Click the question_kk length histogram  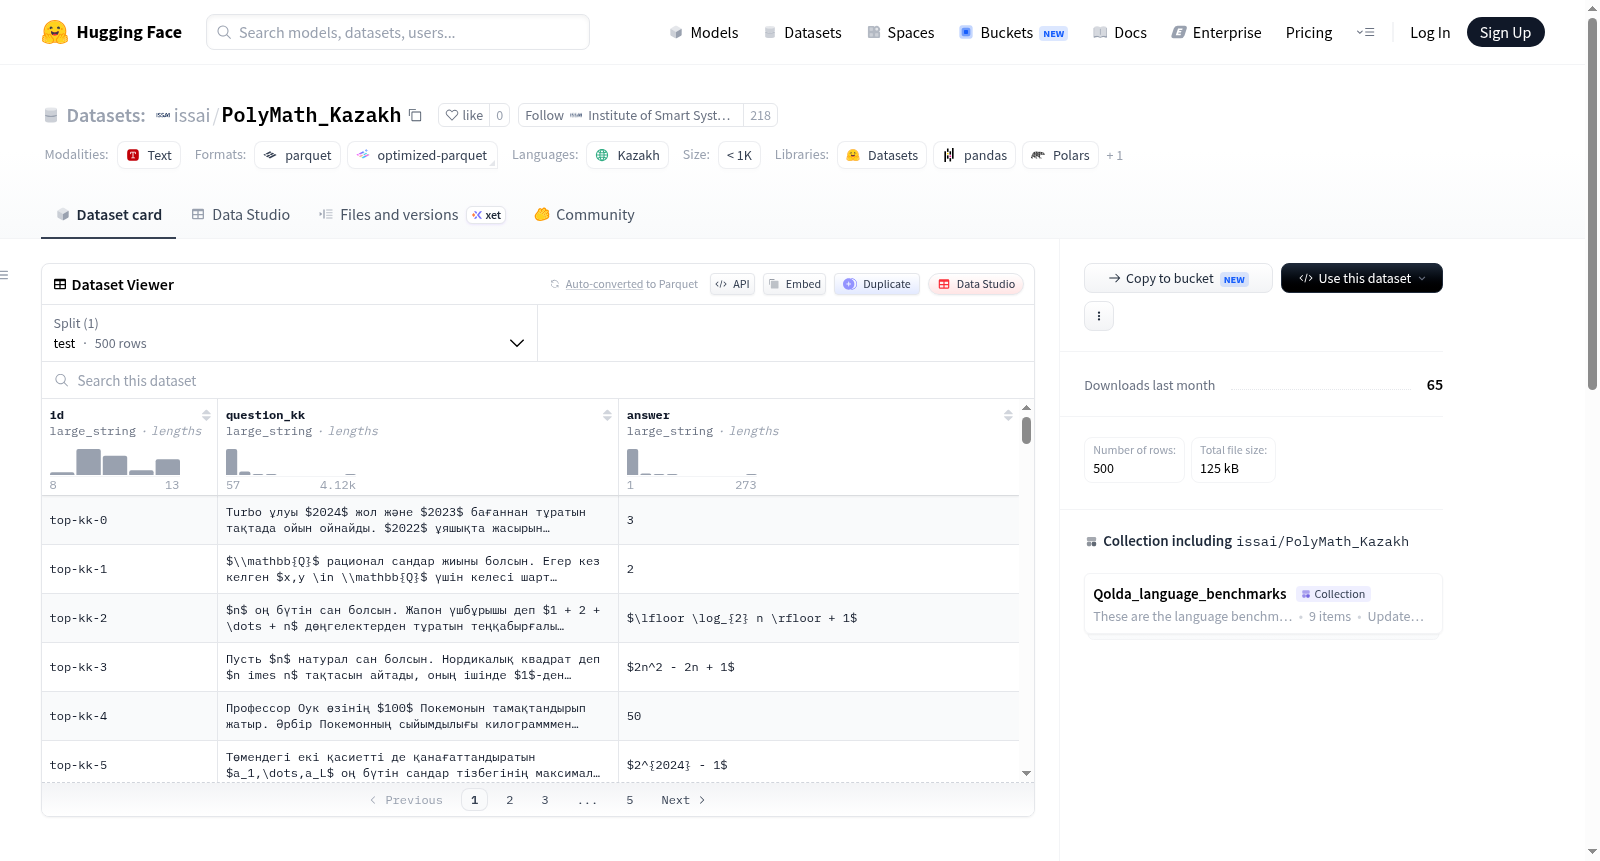tap(291, 461)
